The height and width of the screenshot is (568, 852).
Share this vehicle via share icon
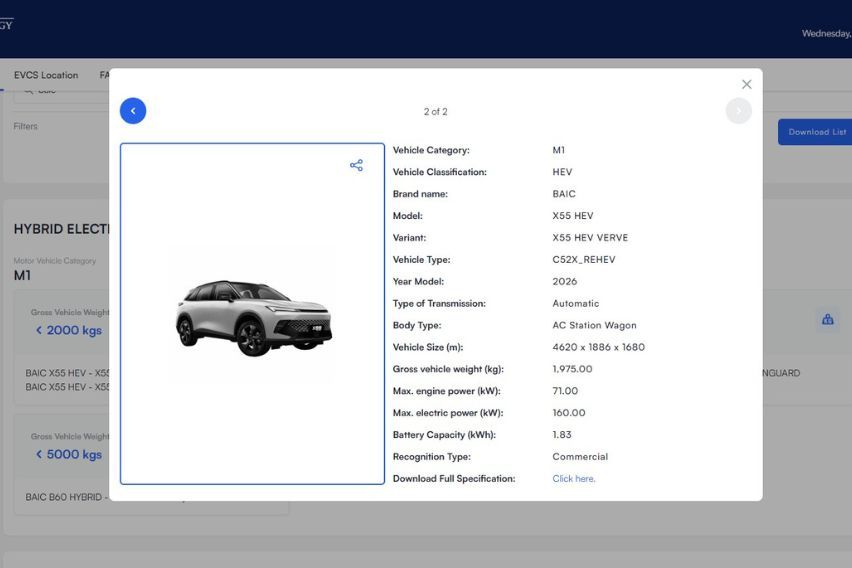[356, 165]
